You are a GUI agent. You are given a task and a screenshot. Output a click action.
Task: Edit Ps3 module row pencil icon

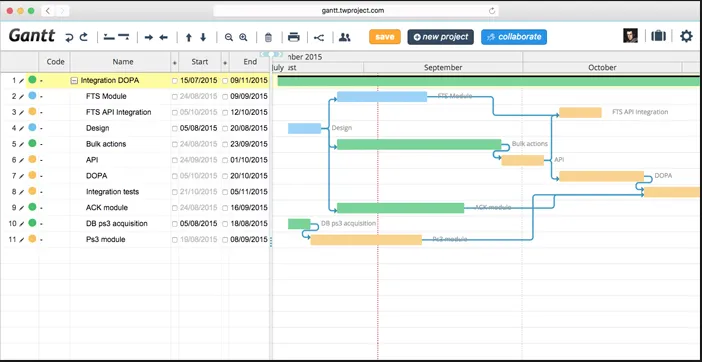click(x=21, y=240)
